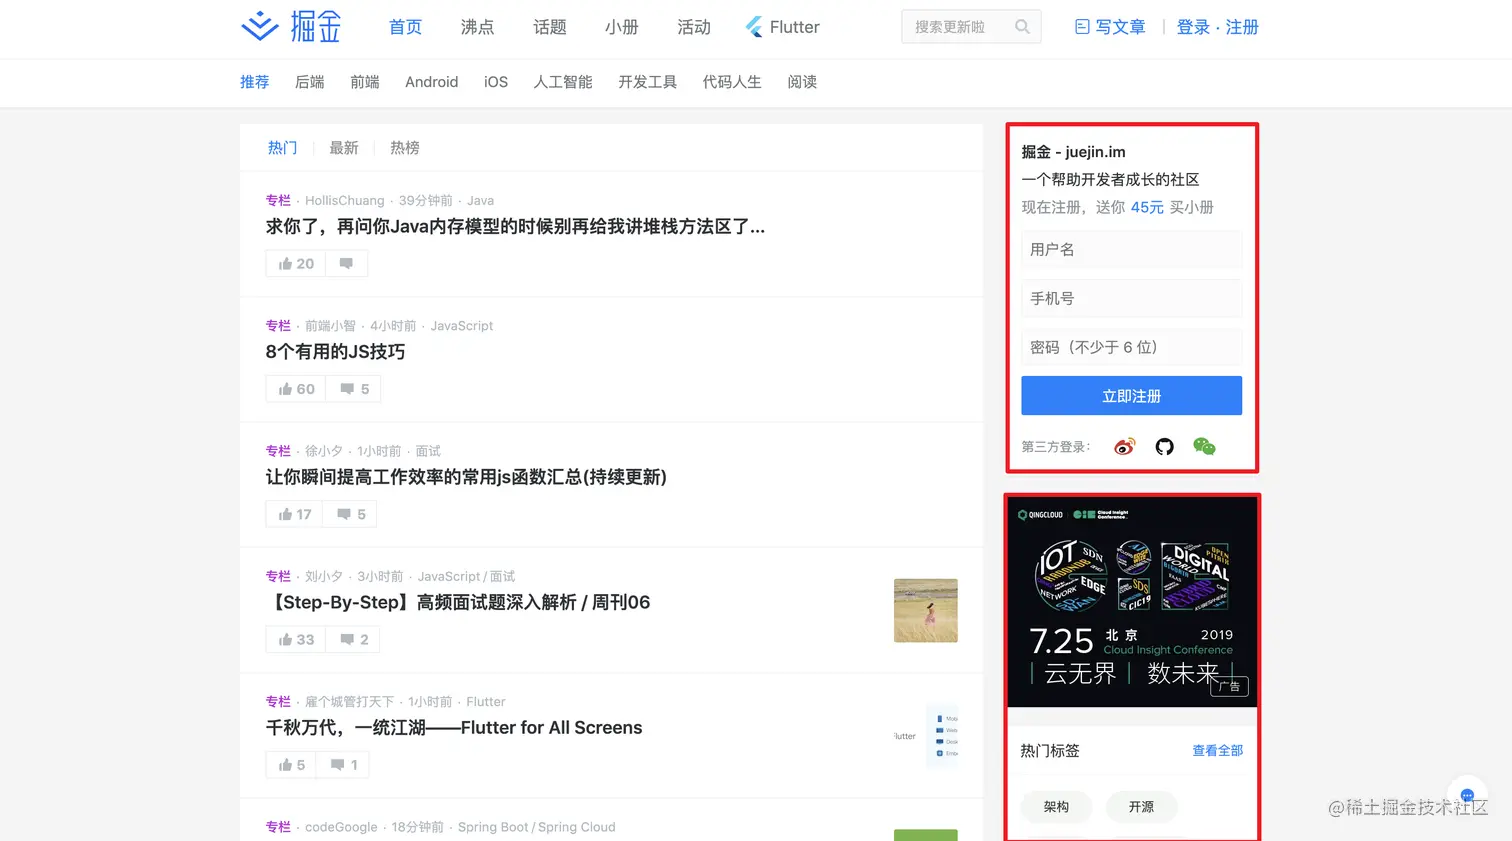Focus the 手机号 input field
The image size is (1512, 841).
[x=1131, y=298]
